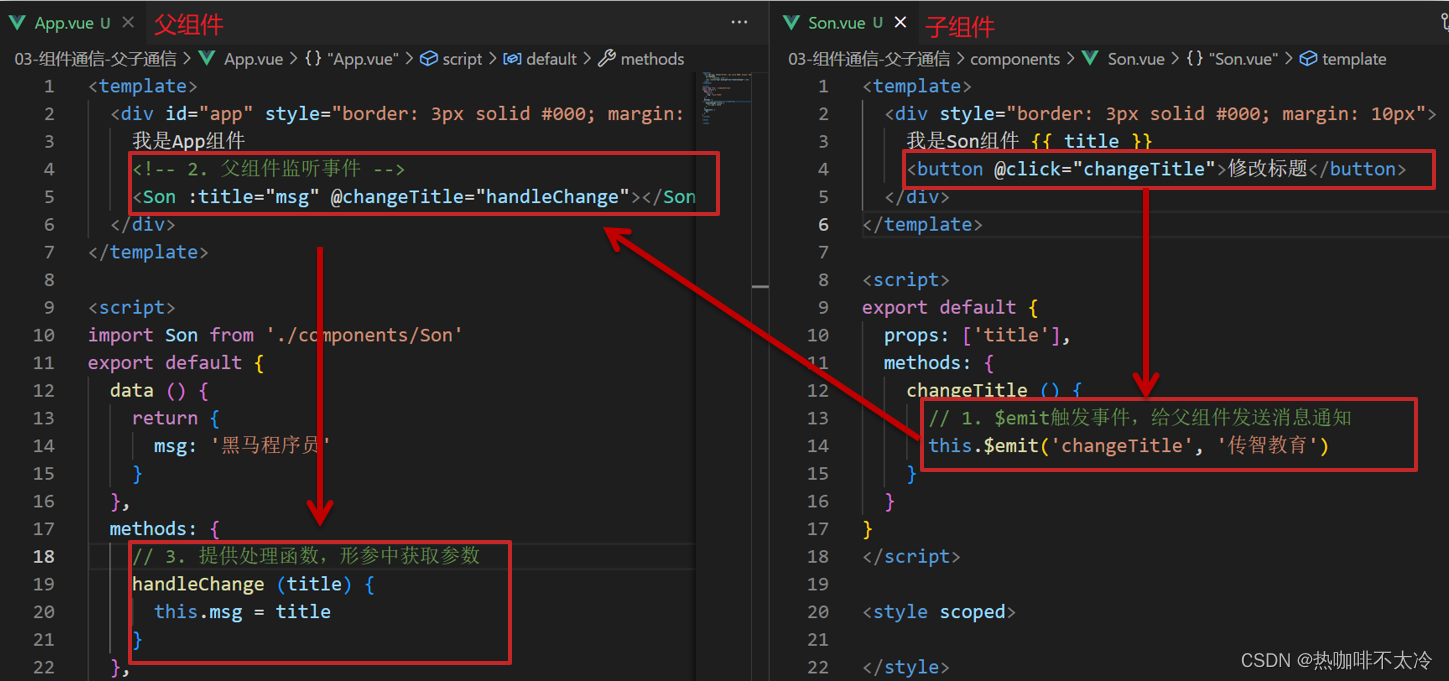Click the left editor's vertical scrollbar slider
Screen dimensions: 1449x681
[x=760, y=287]
